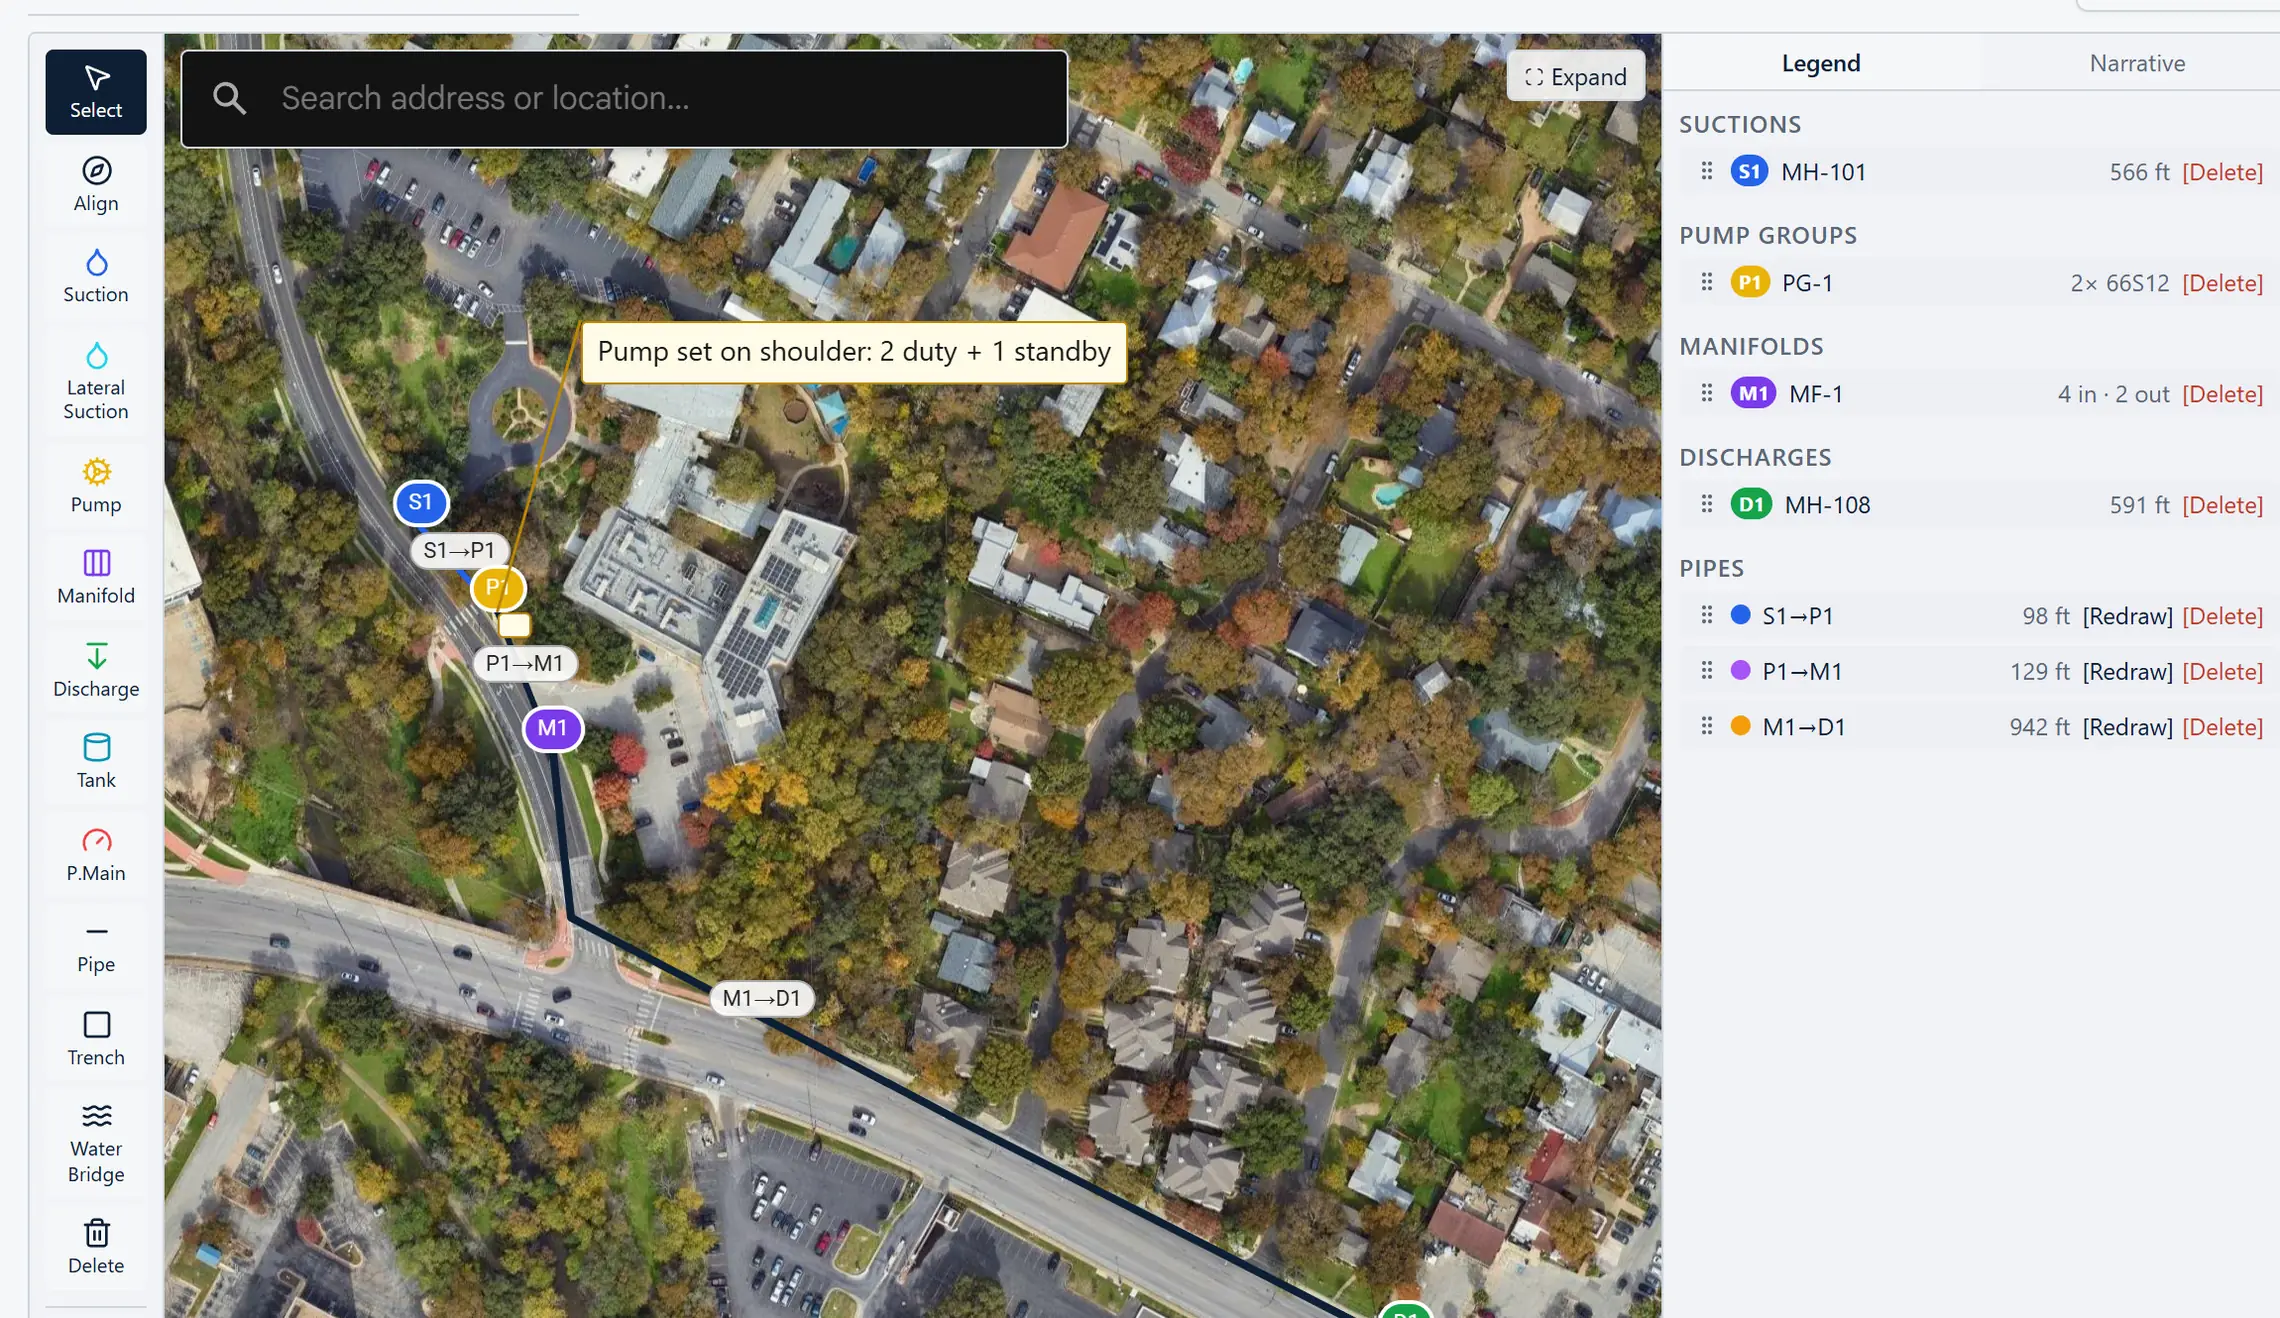Delete the MF-1 manifold

point(2222,394)
